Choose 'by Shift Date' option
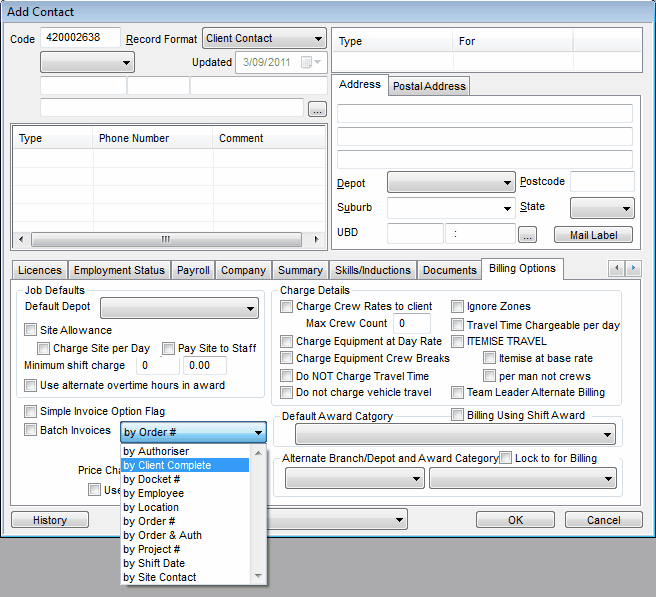This screenshot has width=656, height=597. [156, 563]
